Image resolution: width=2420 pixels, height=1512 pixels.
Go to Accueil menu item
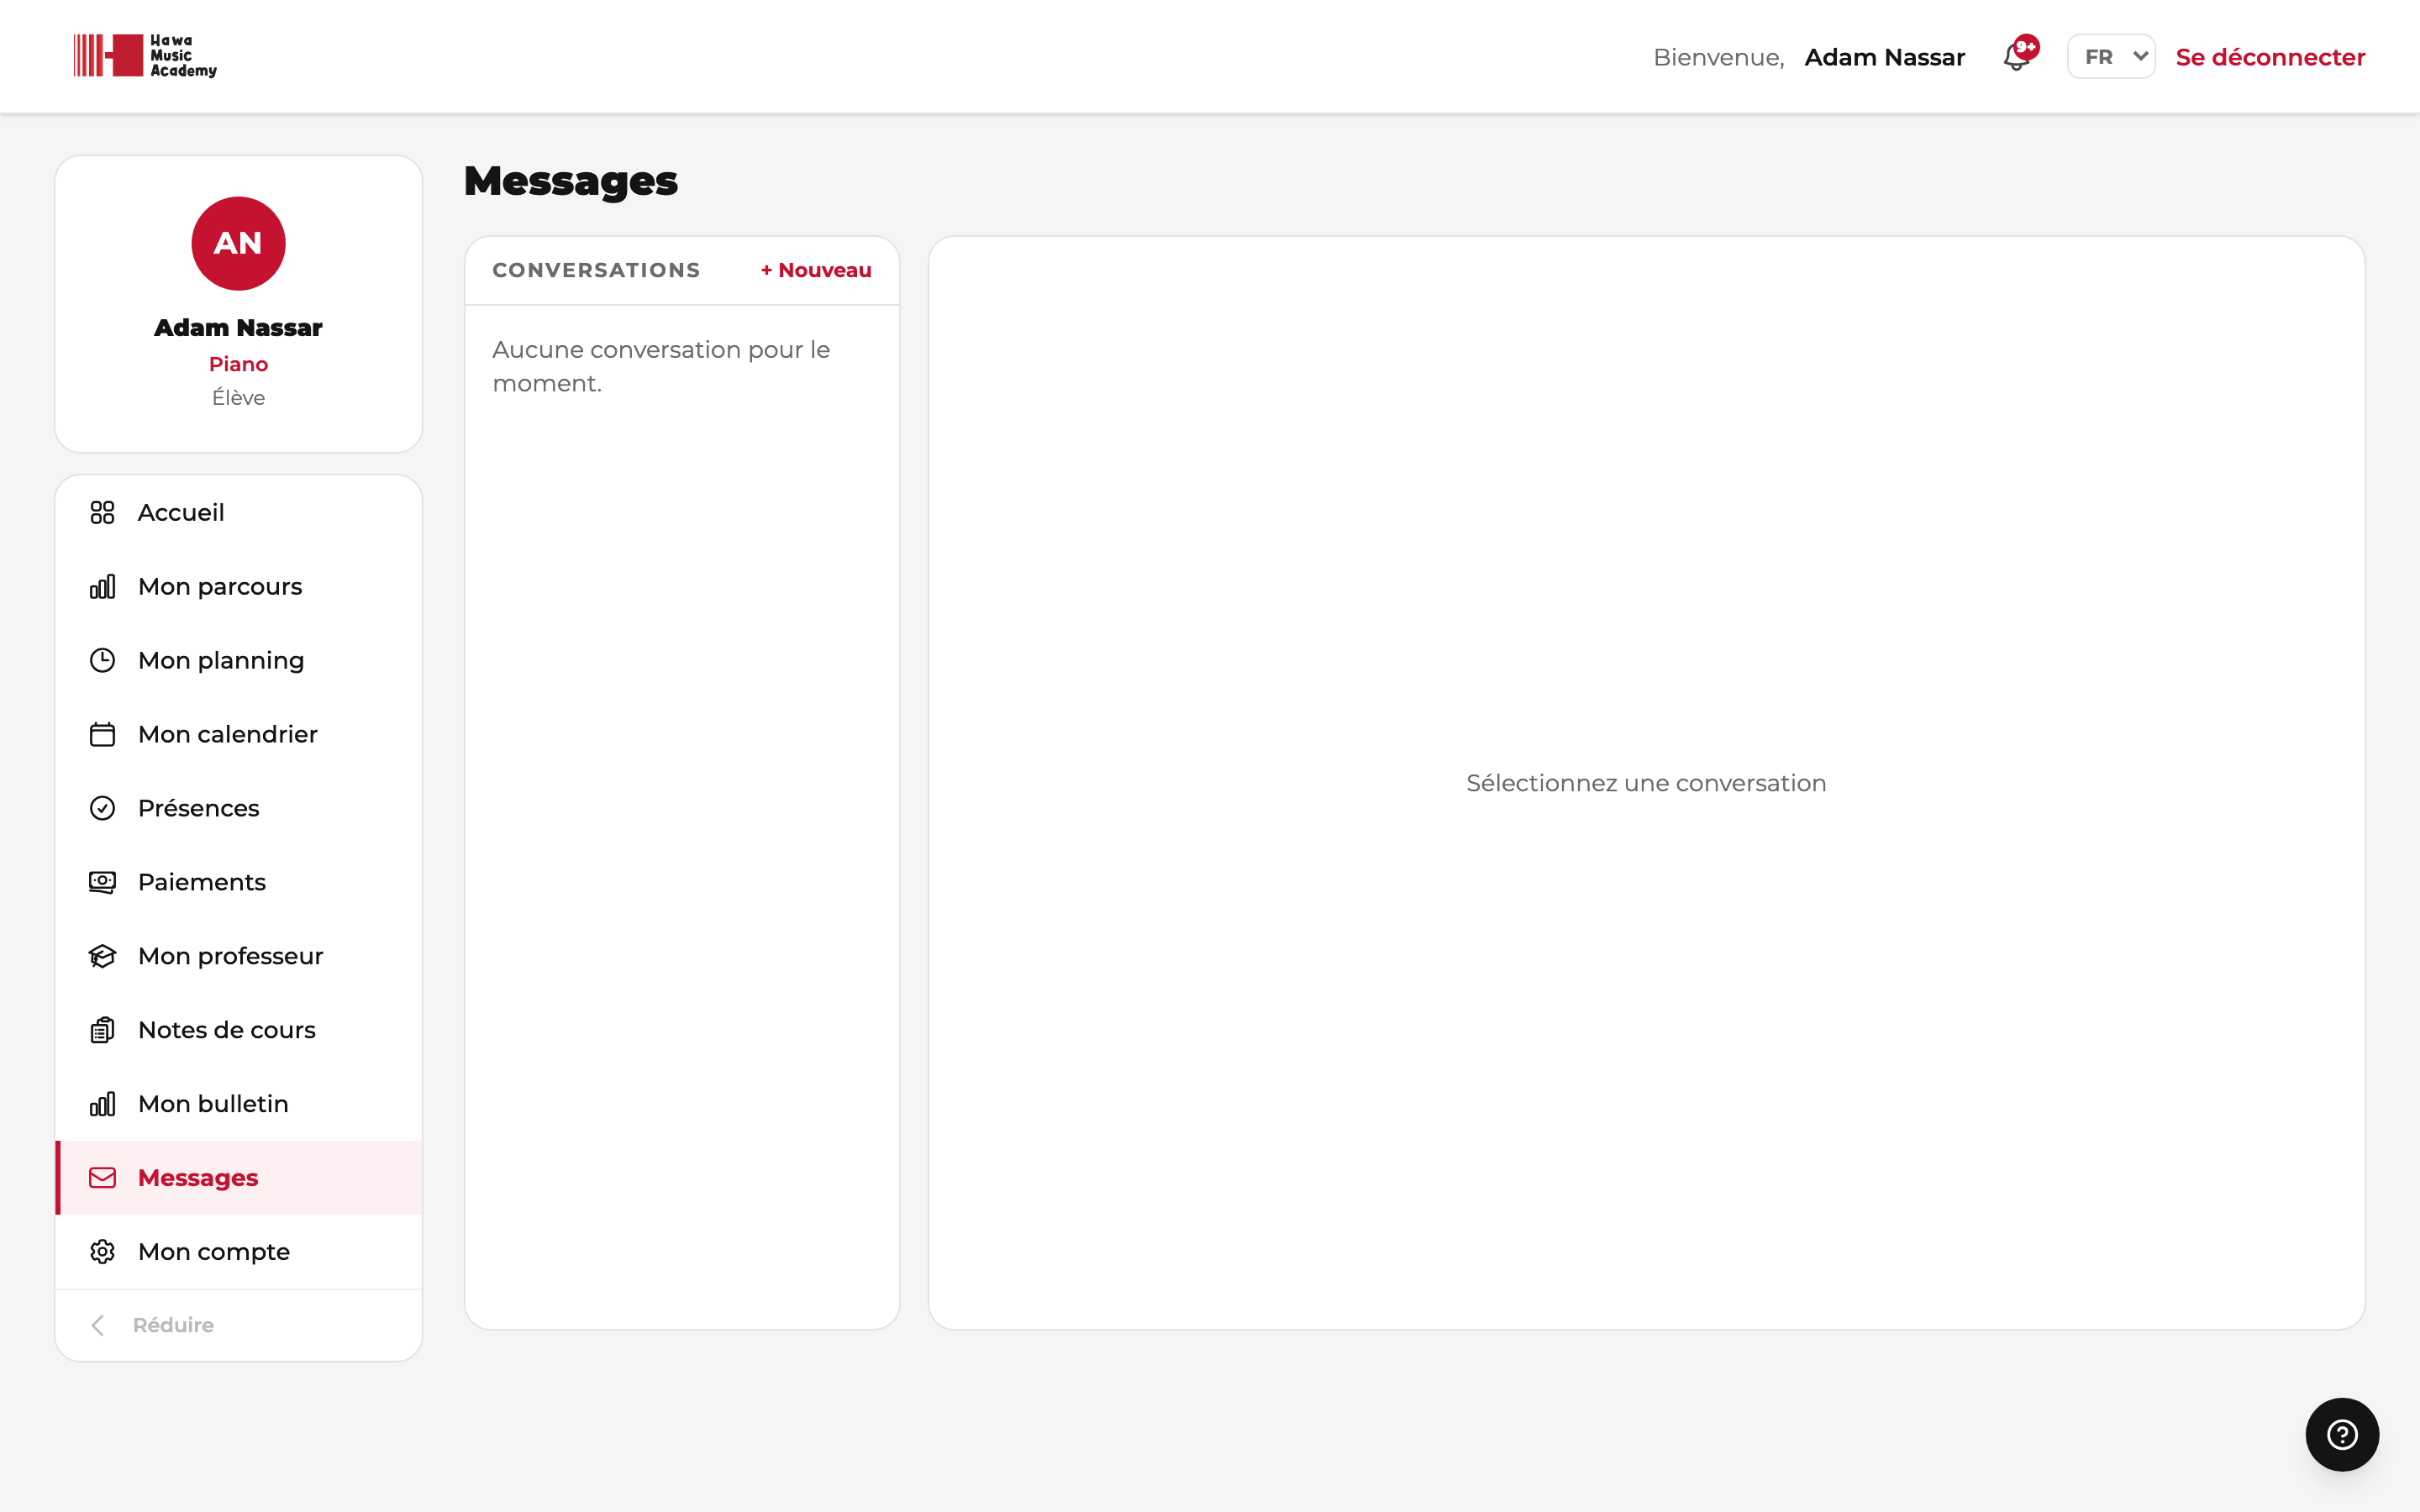239,512
